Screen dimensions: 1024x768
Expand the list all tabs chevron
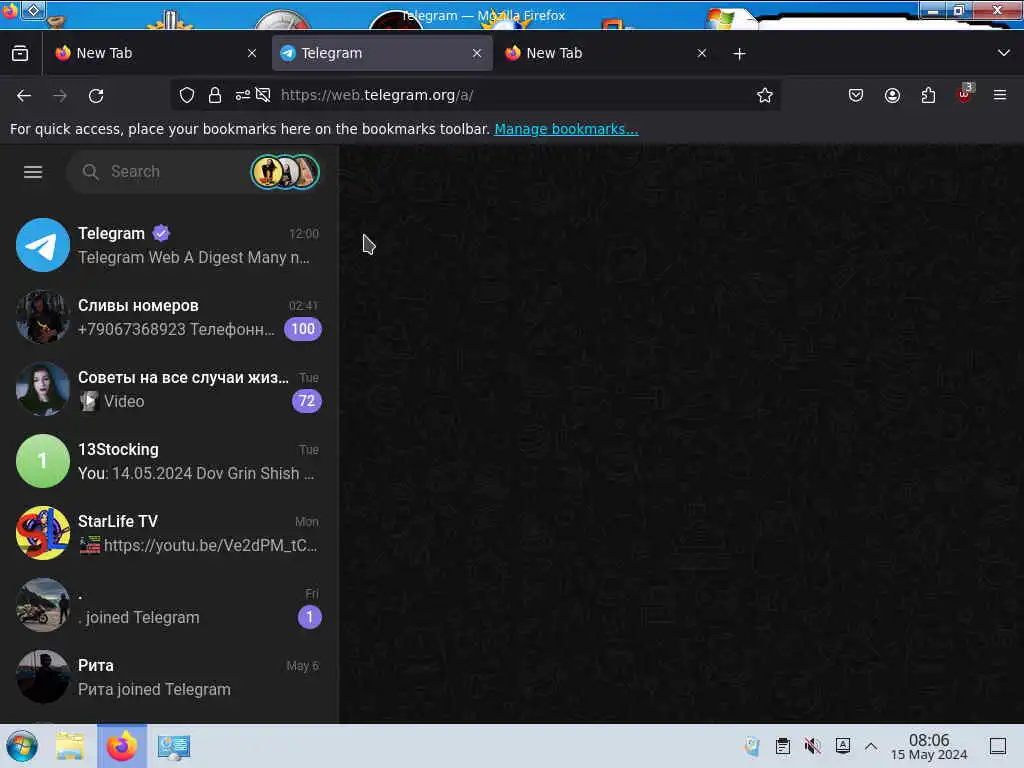tap(1004, 53)
